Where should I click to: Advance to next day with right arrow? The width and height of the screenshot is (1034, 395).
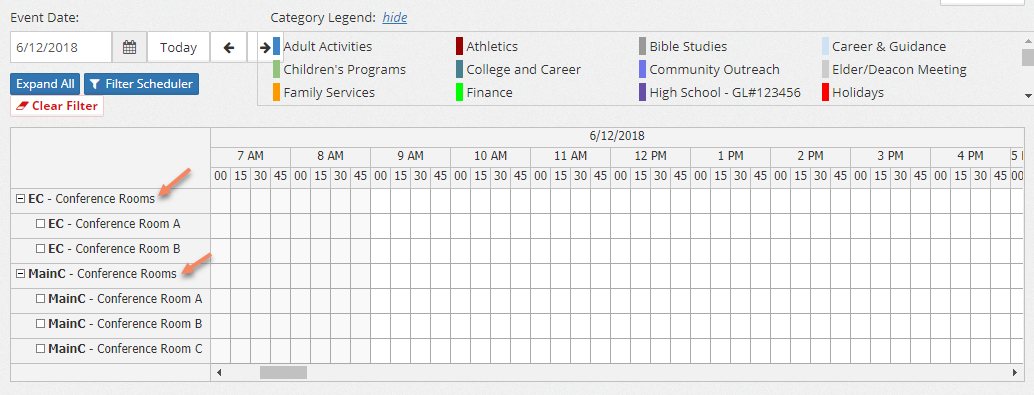265,47
